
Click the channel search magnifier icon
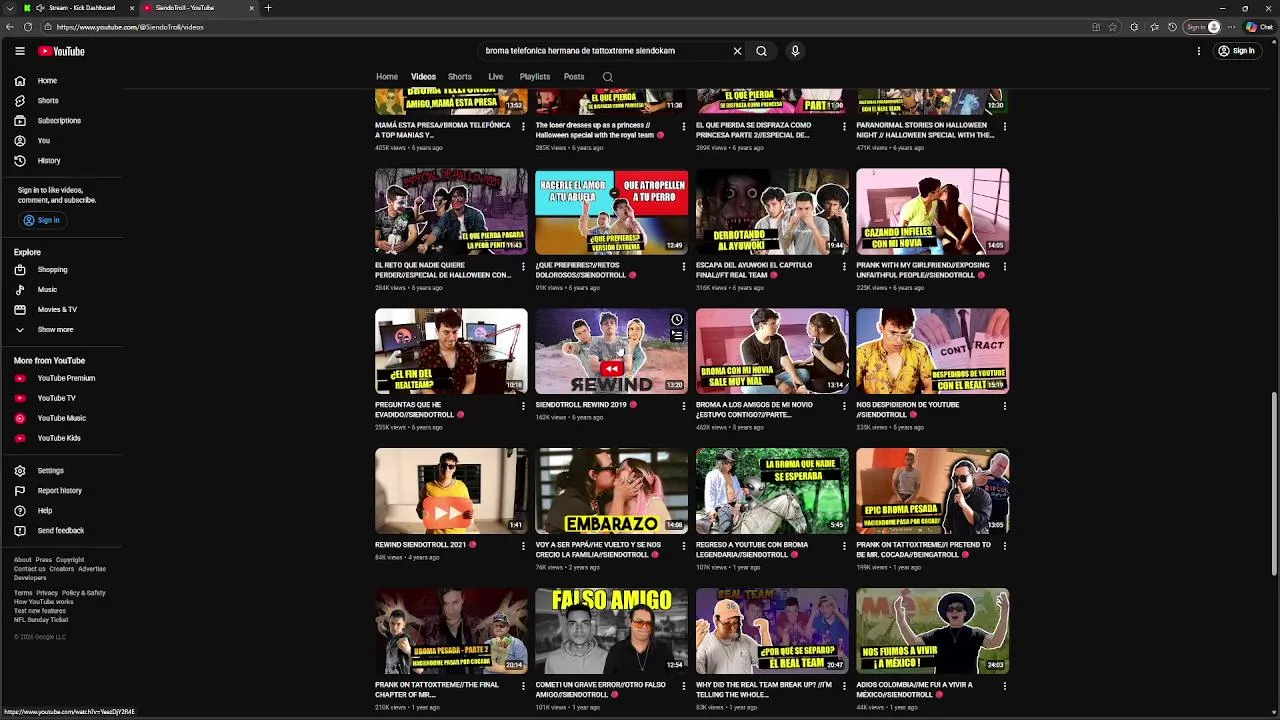point(607,77)
